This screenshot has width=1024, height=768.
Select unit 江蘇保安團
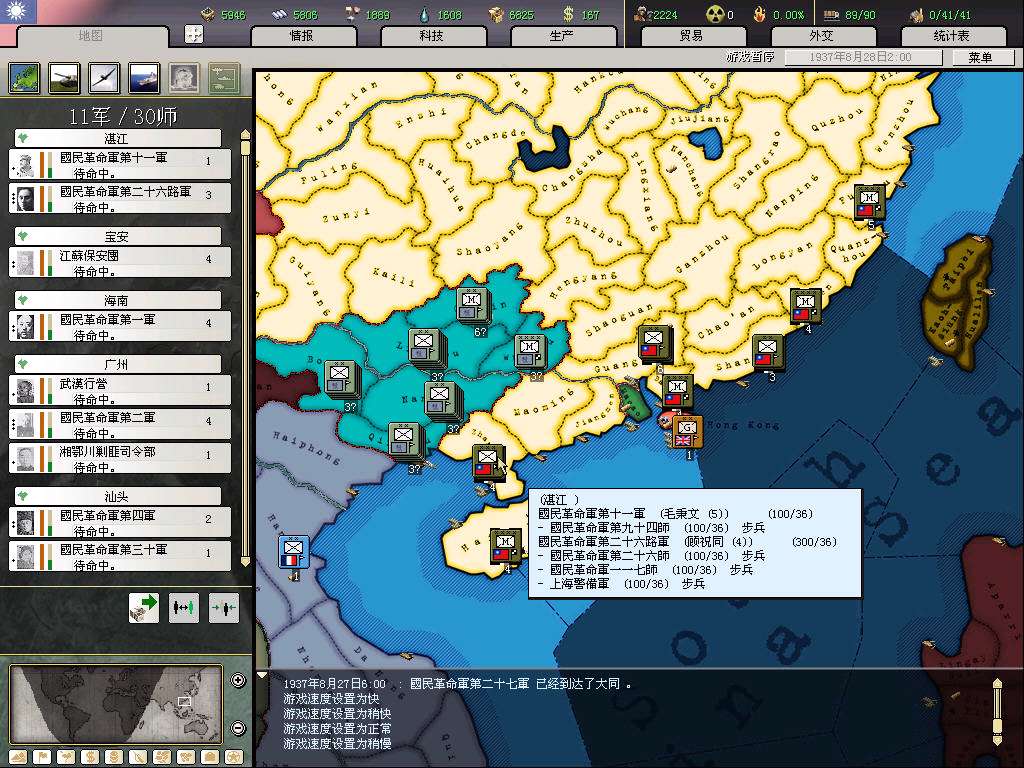(x=120, y=263)
